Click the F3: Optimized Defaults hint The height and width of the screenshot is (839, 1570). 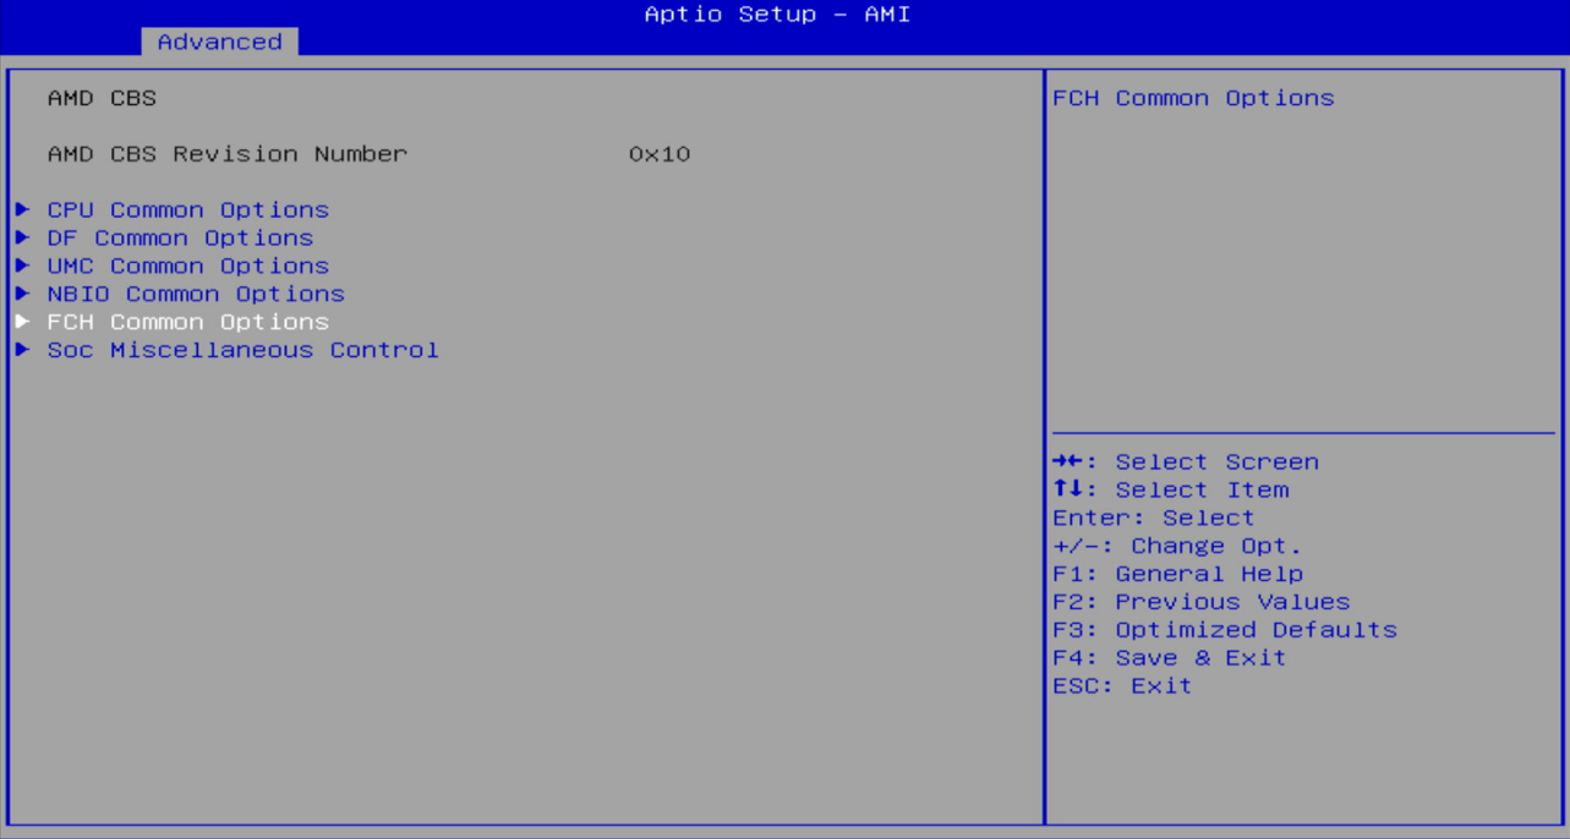[x=1225, y=630]
